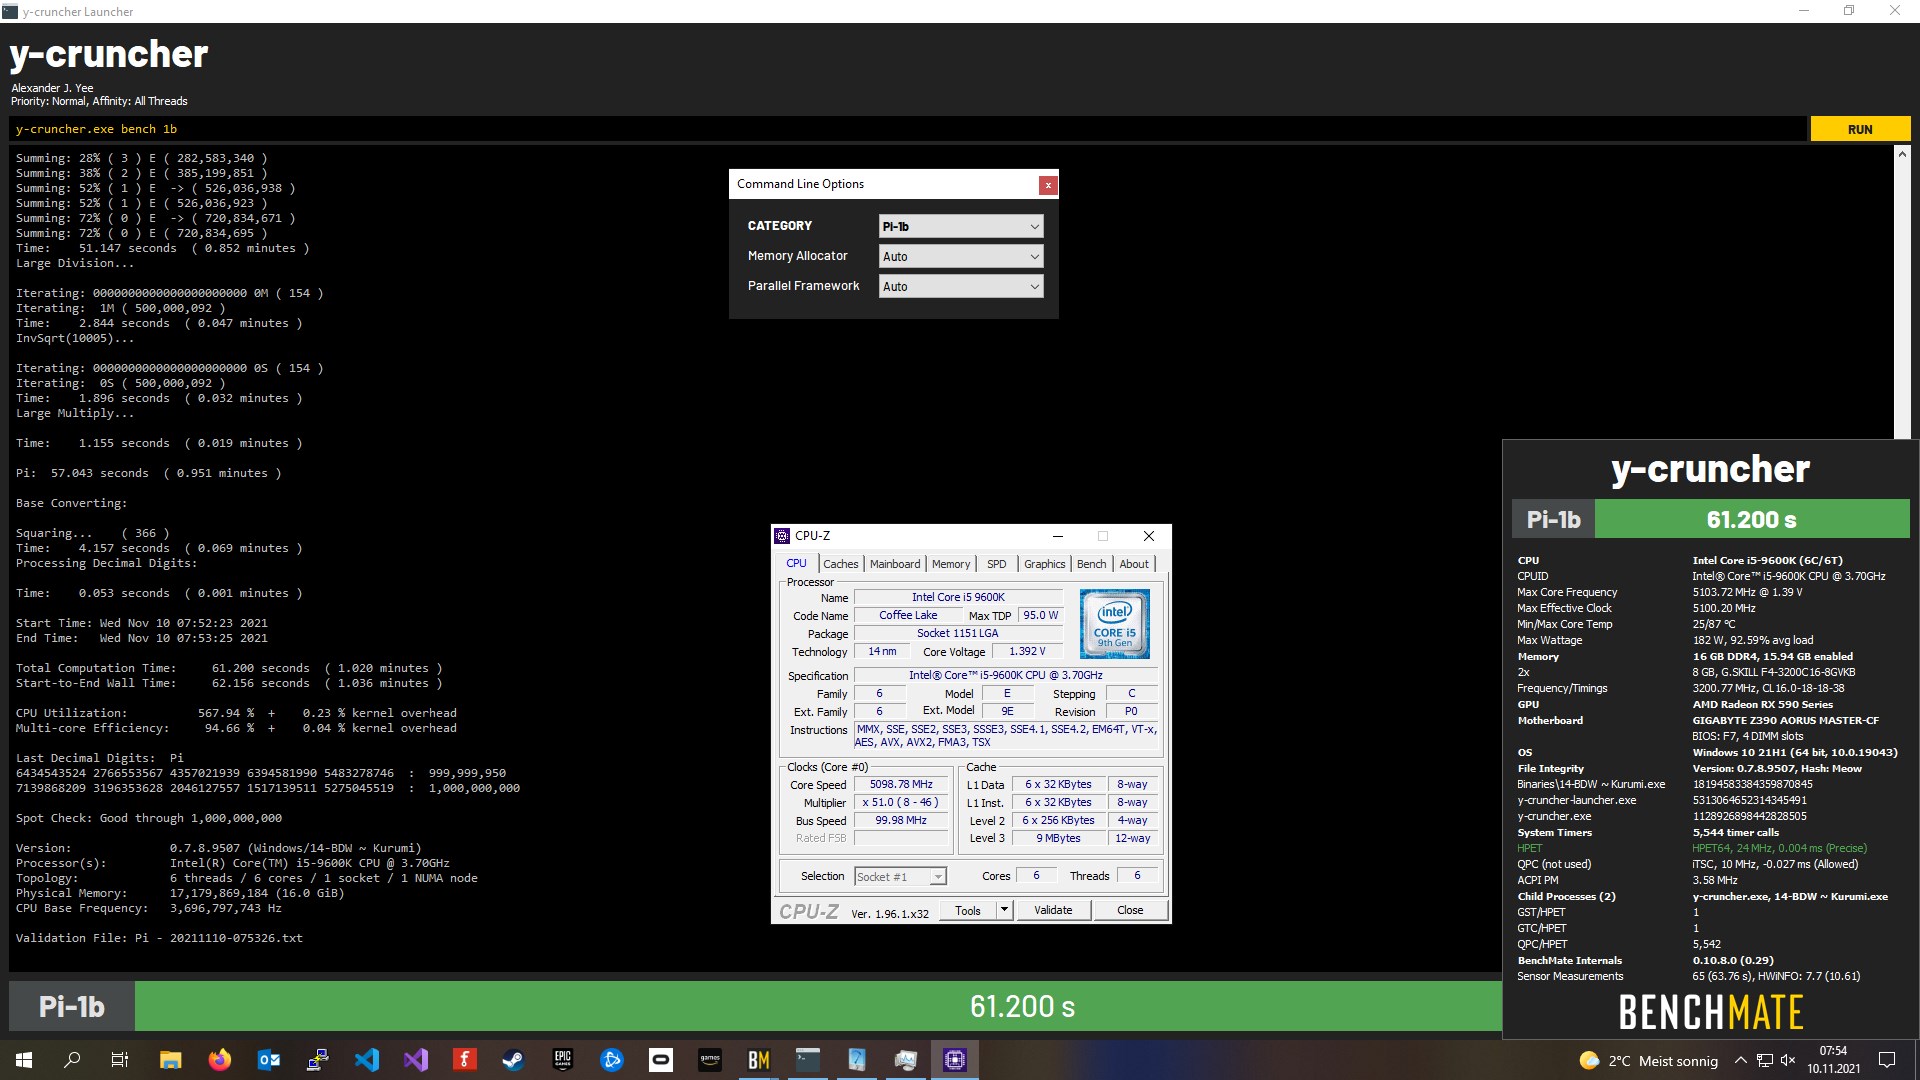Click the command line input field

(908, 129)
